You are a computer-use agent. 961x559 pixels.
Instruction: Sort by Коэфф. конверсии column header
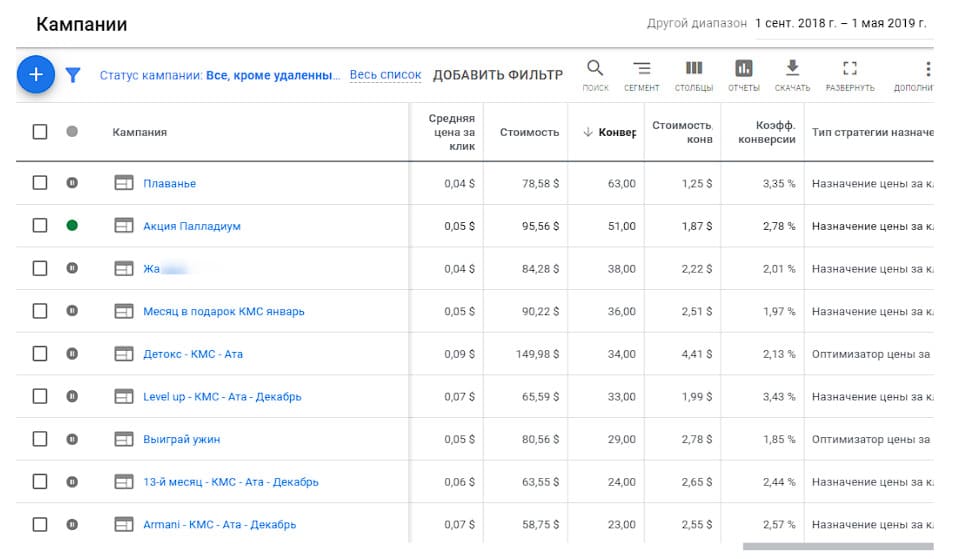coord(767,132)
